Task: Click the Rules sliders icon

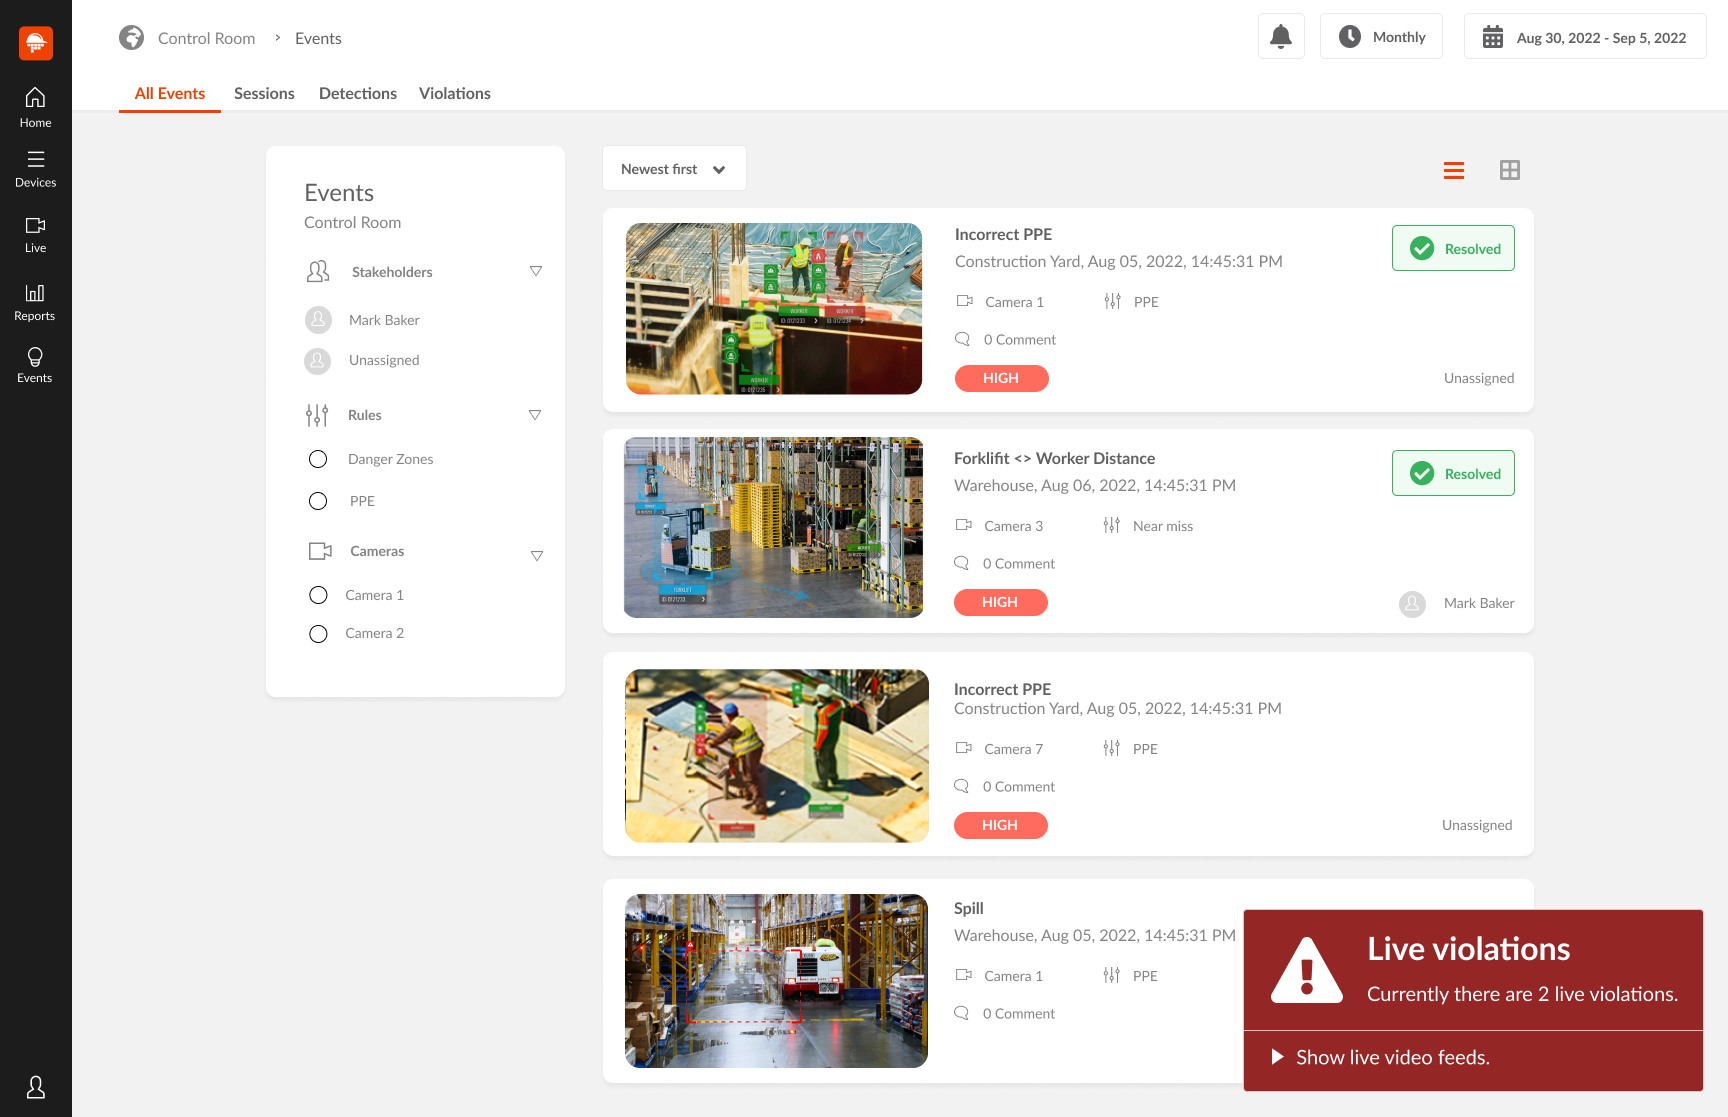Action: pos(317,415)
